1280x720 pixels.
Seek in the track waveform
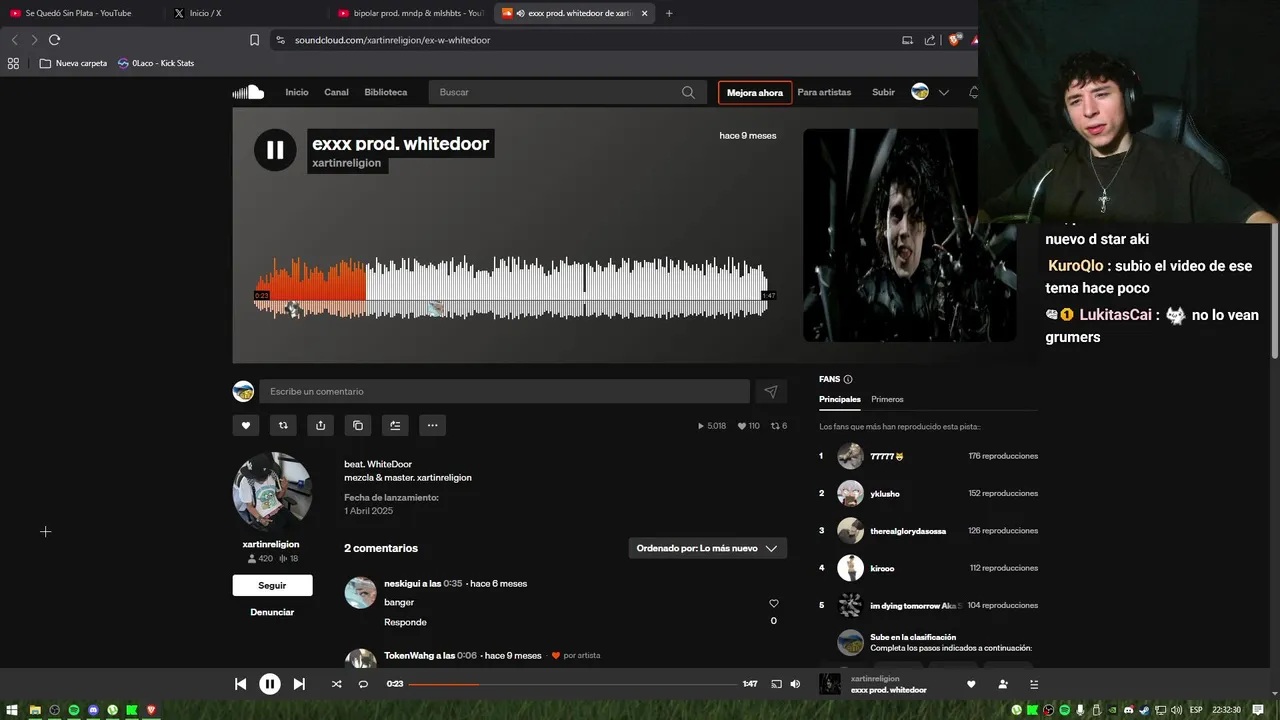coord(511,288)
